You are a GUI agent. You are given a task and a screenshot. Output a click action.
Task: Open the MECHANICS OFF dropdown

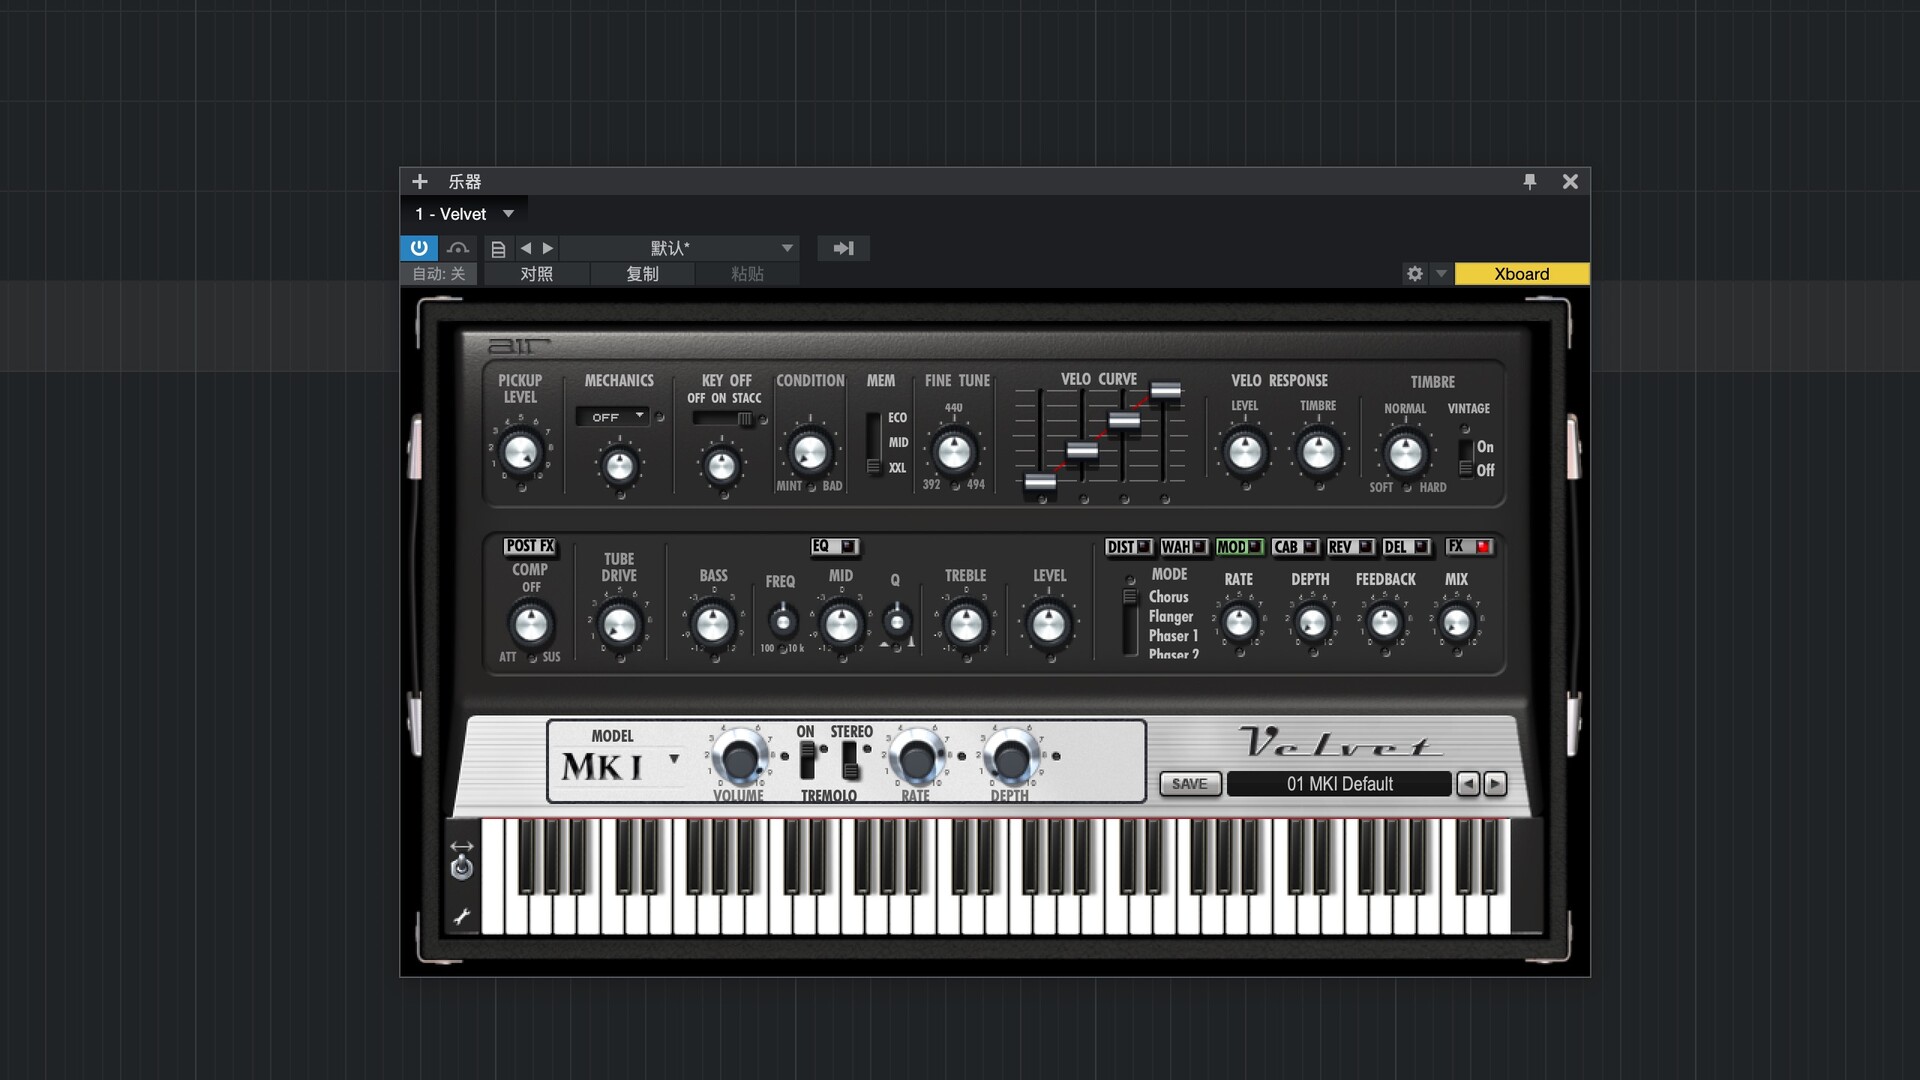[x=612, y=417]
